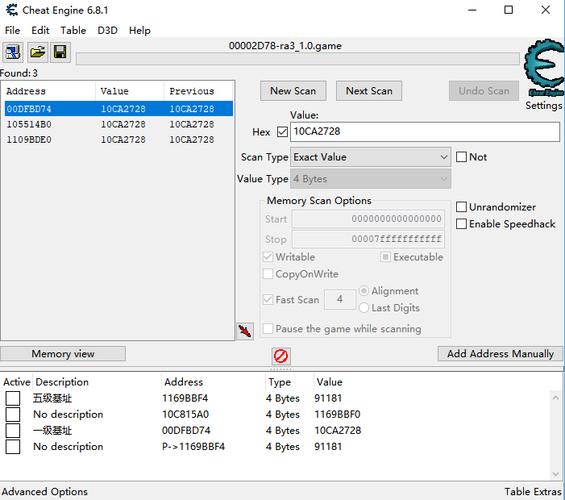Open the Table menu
The height and width of the screenshot is (500, 565).
(73, 30)
